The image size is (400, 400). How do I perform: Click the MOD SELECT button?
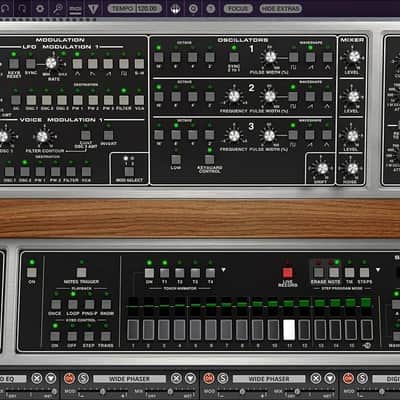[129, 171]
